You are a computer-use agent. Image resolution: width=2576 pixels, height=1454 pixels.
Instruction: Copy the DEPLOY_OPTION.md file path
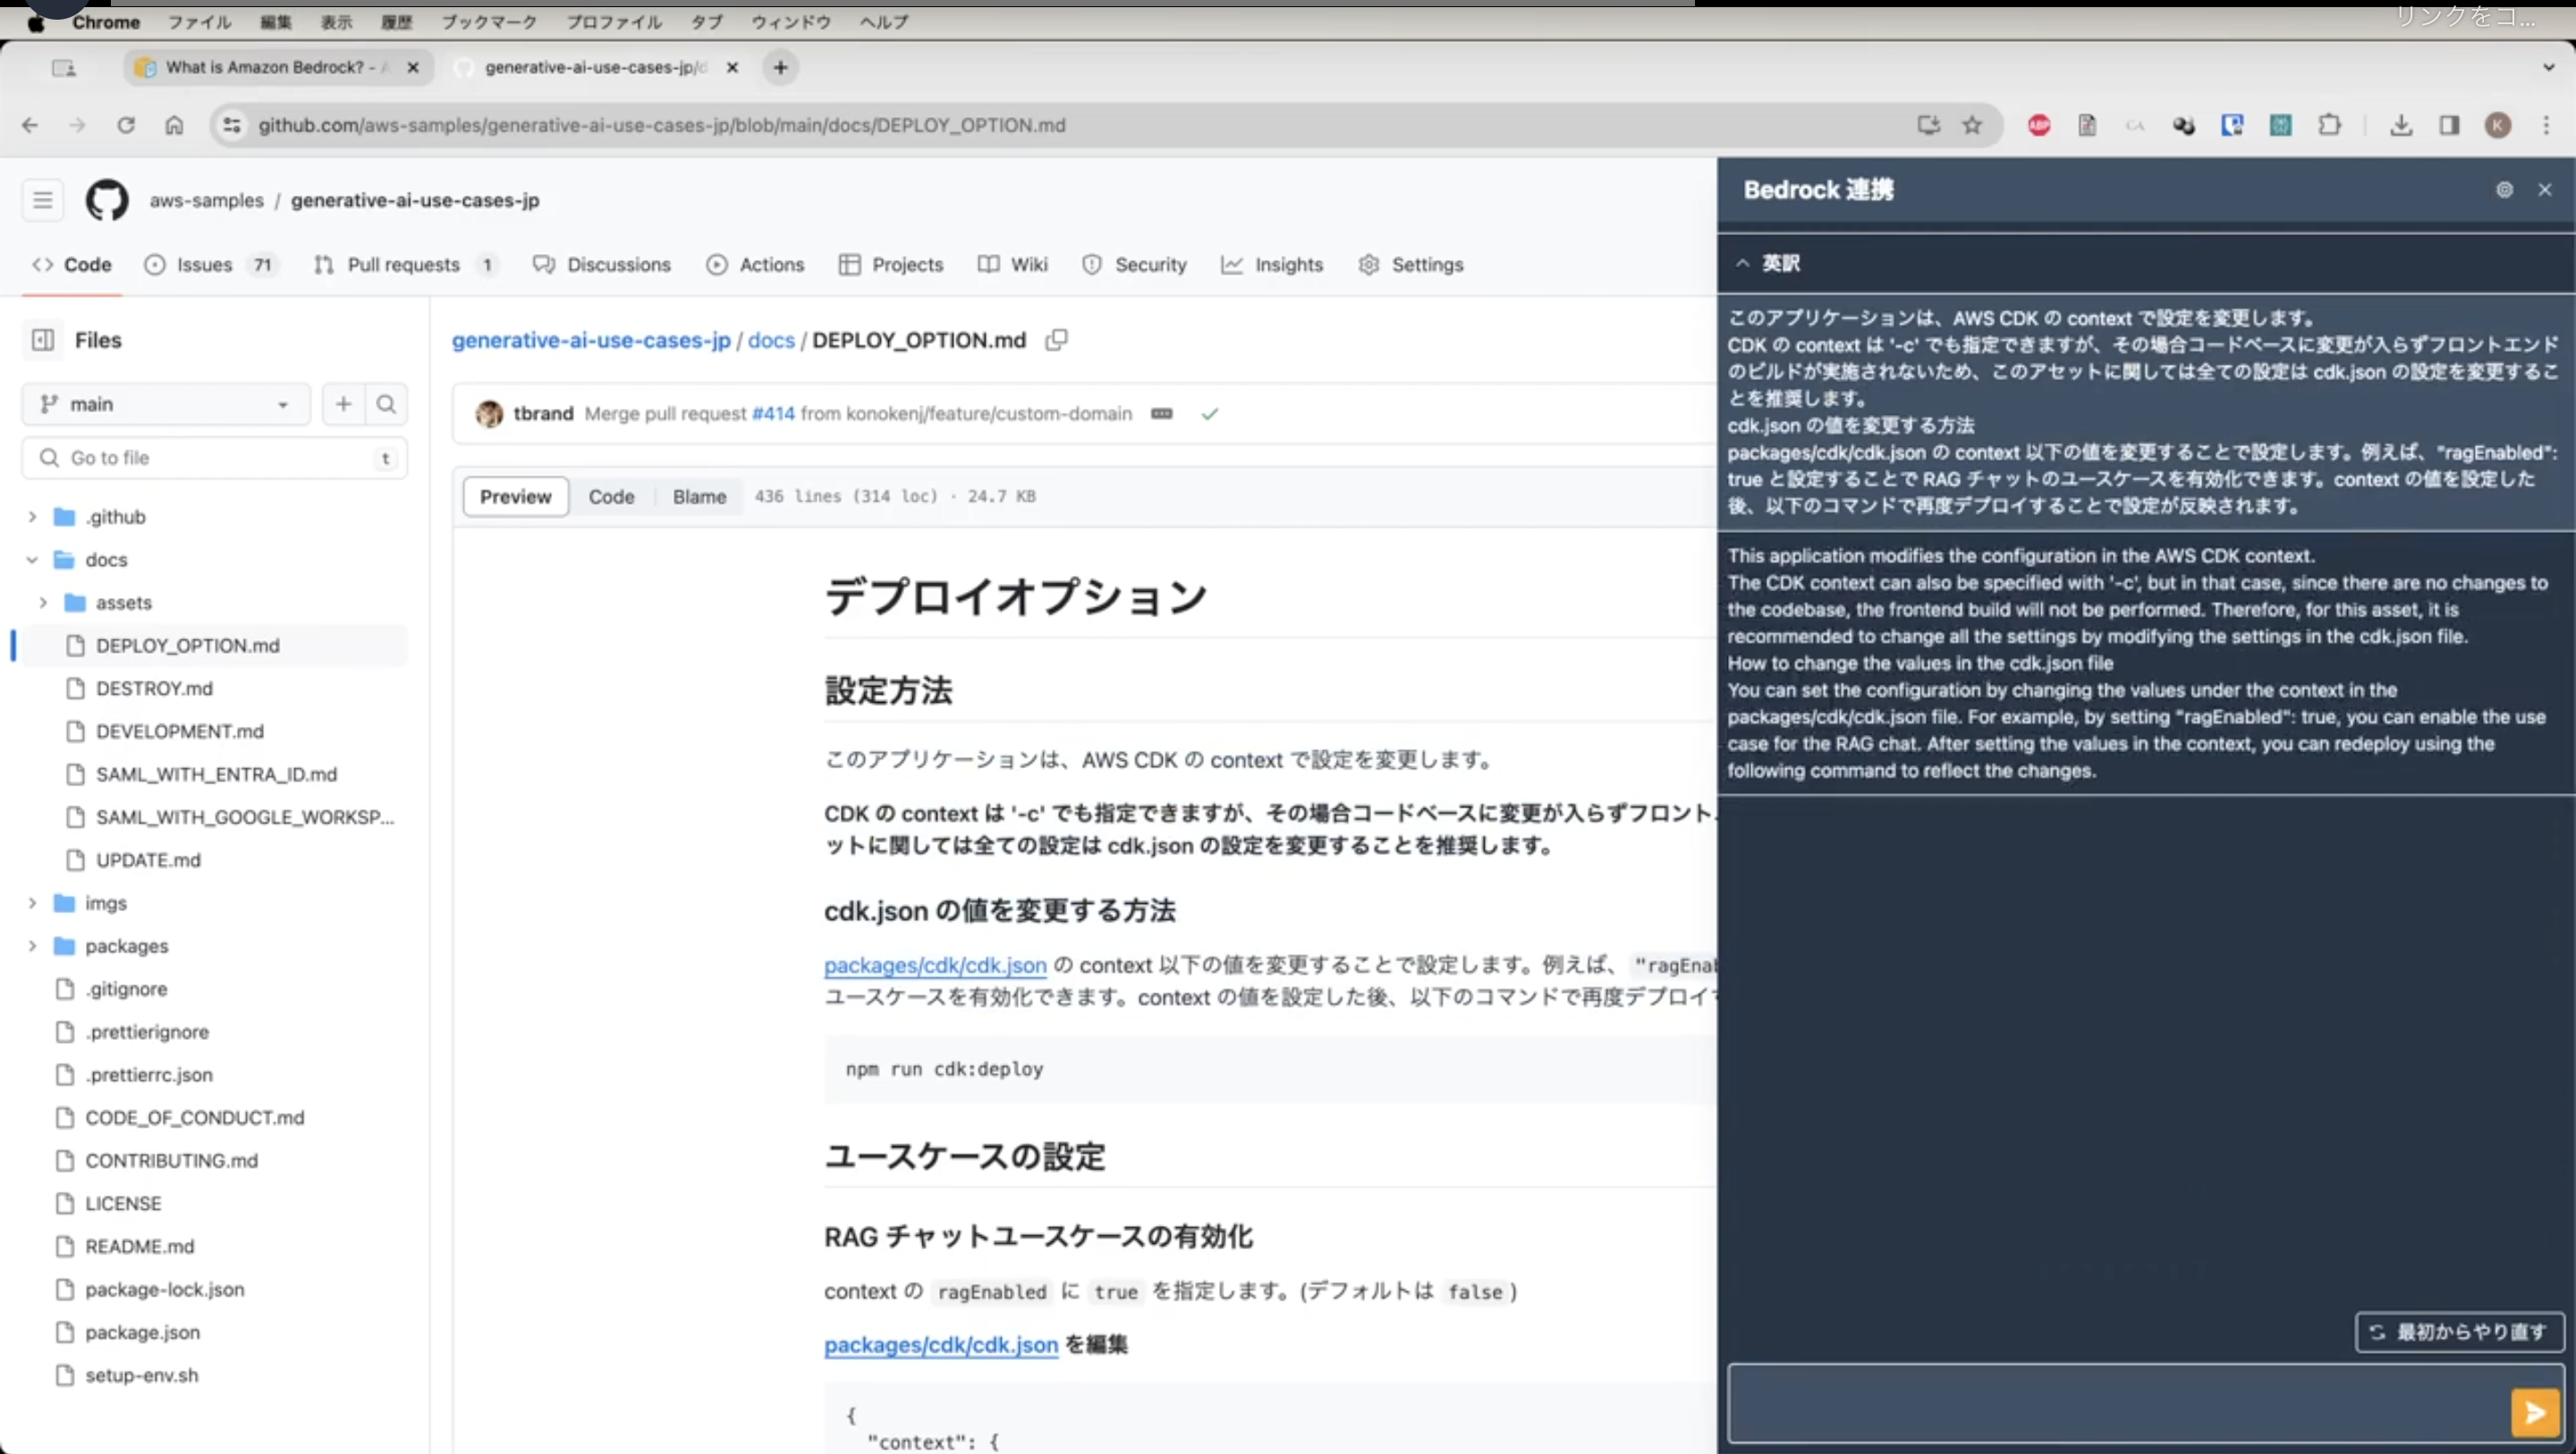click(1056, 340)
